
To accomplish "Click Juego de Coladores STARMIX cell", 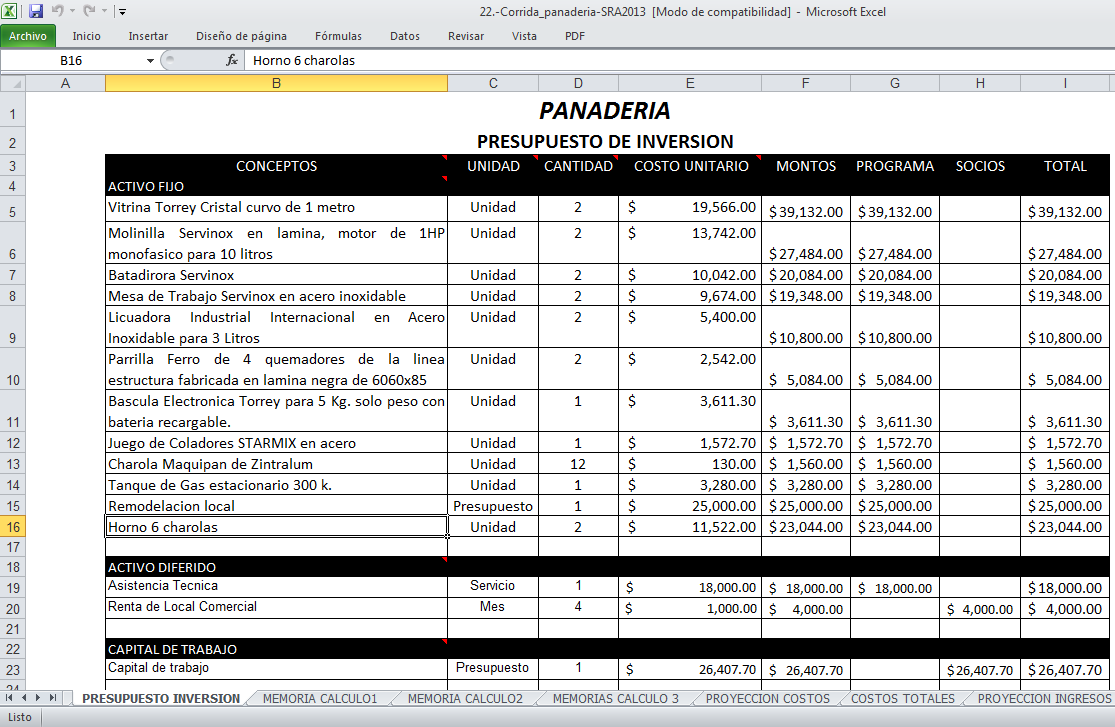I will tap(276, 443).
